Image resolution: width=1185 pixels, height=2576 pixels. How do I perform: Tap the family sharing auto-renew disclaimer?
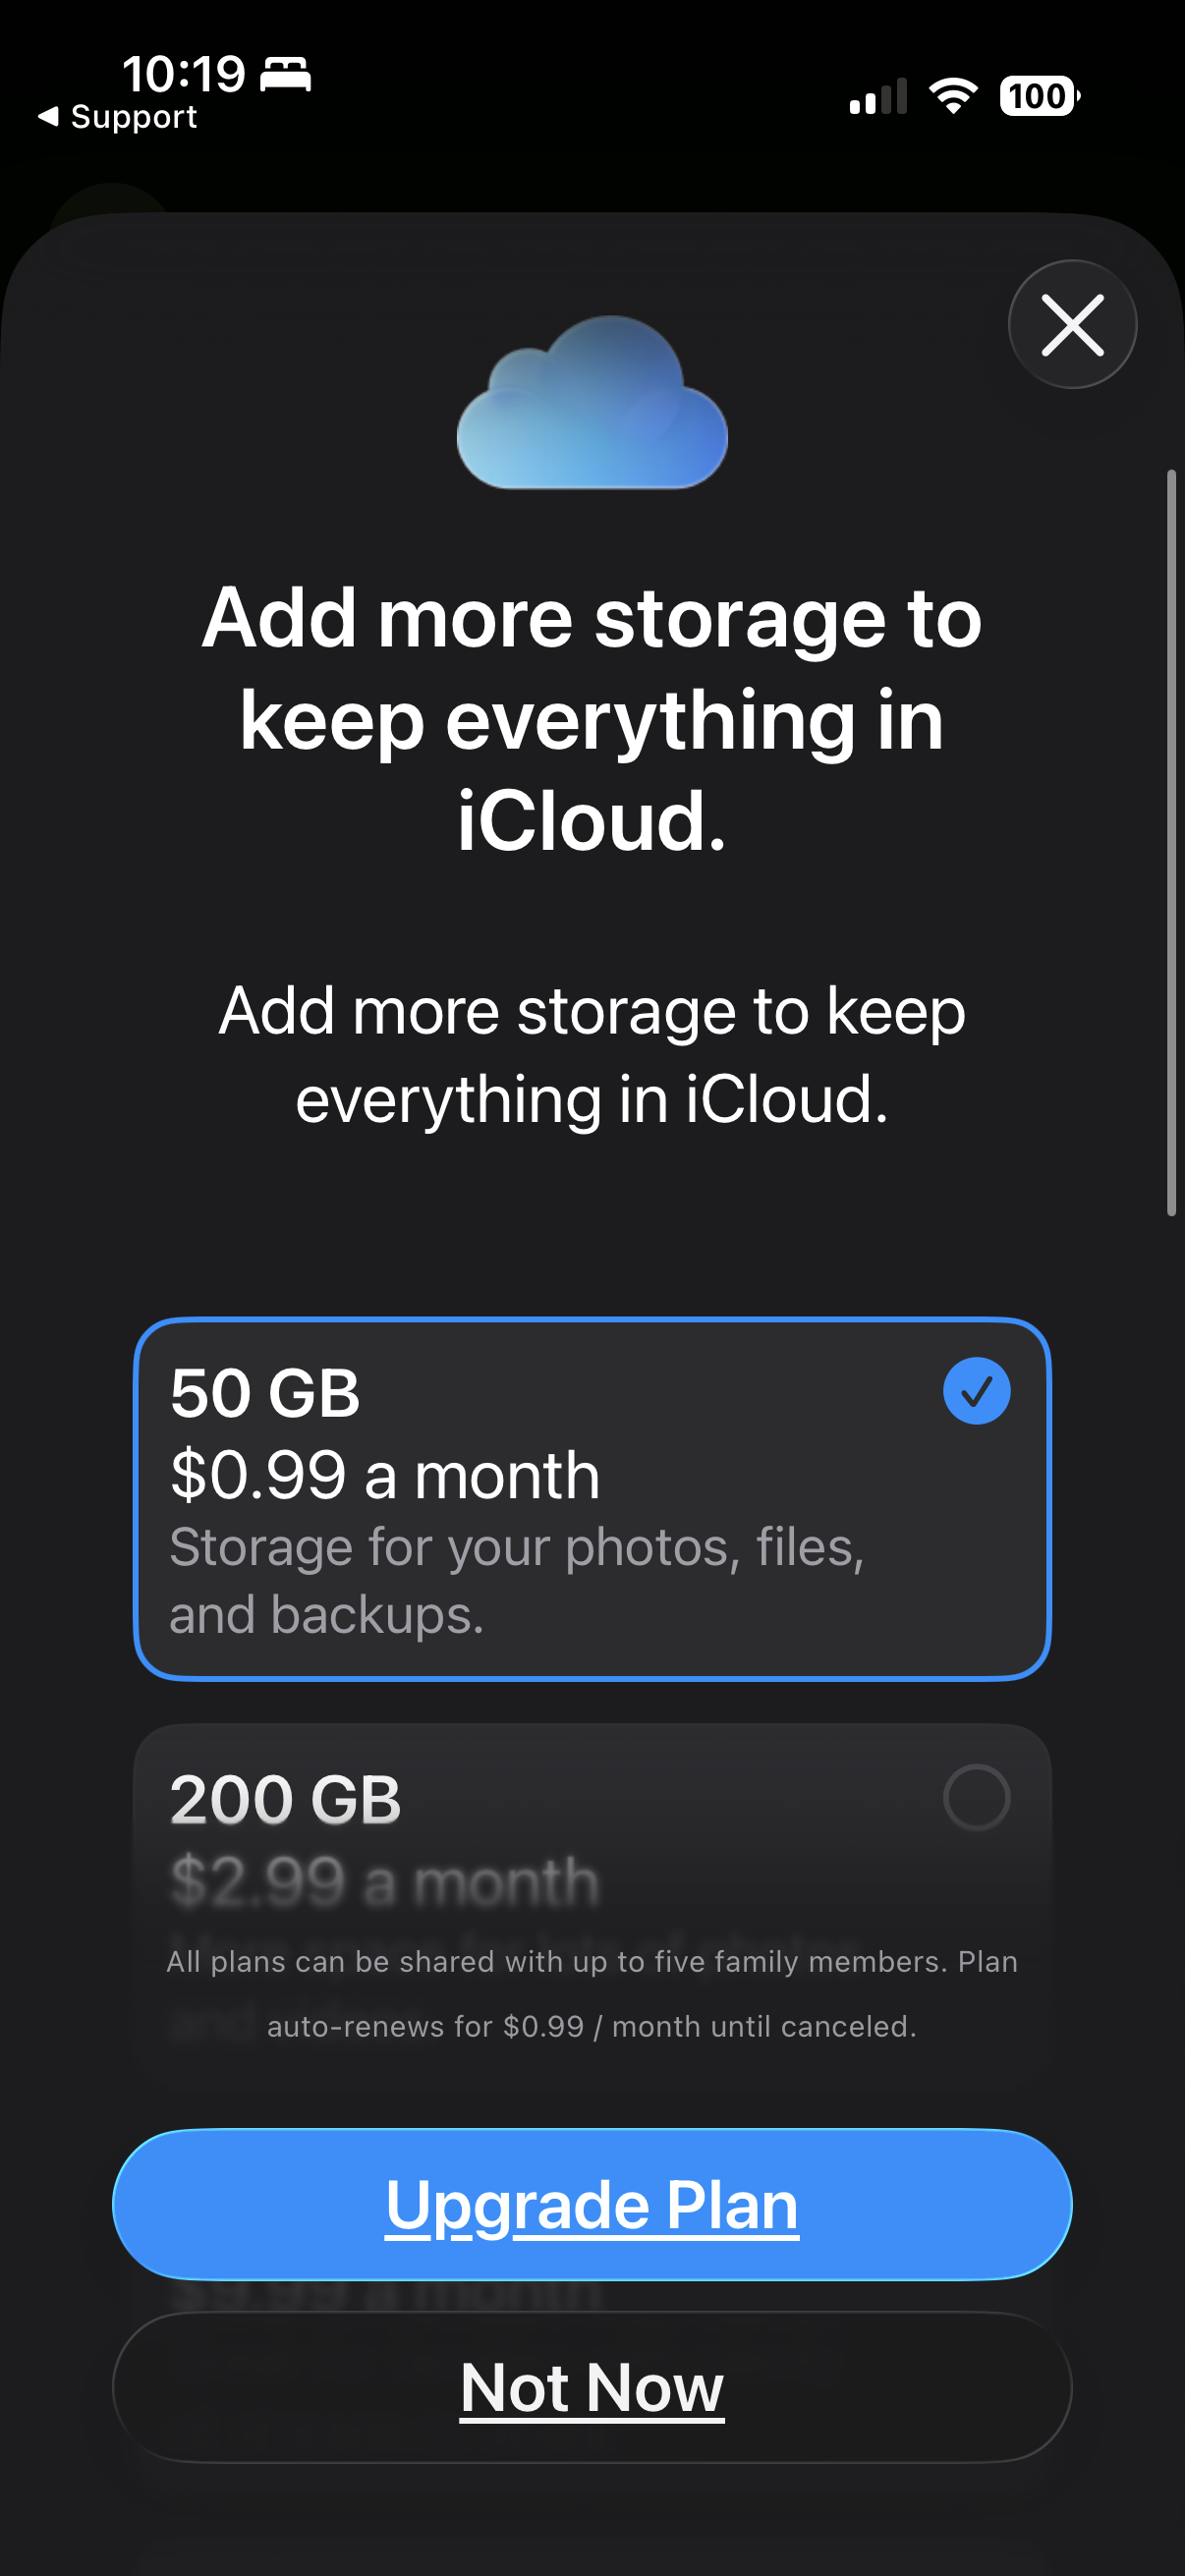click(x=592, y=1993)
